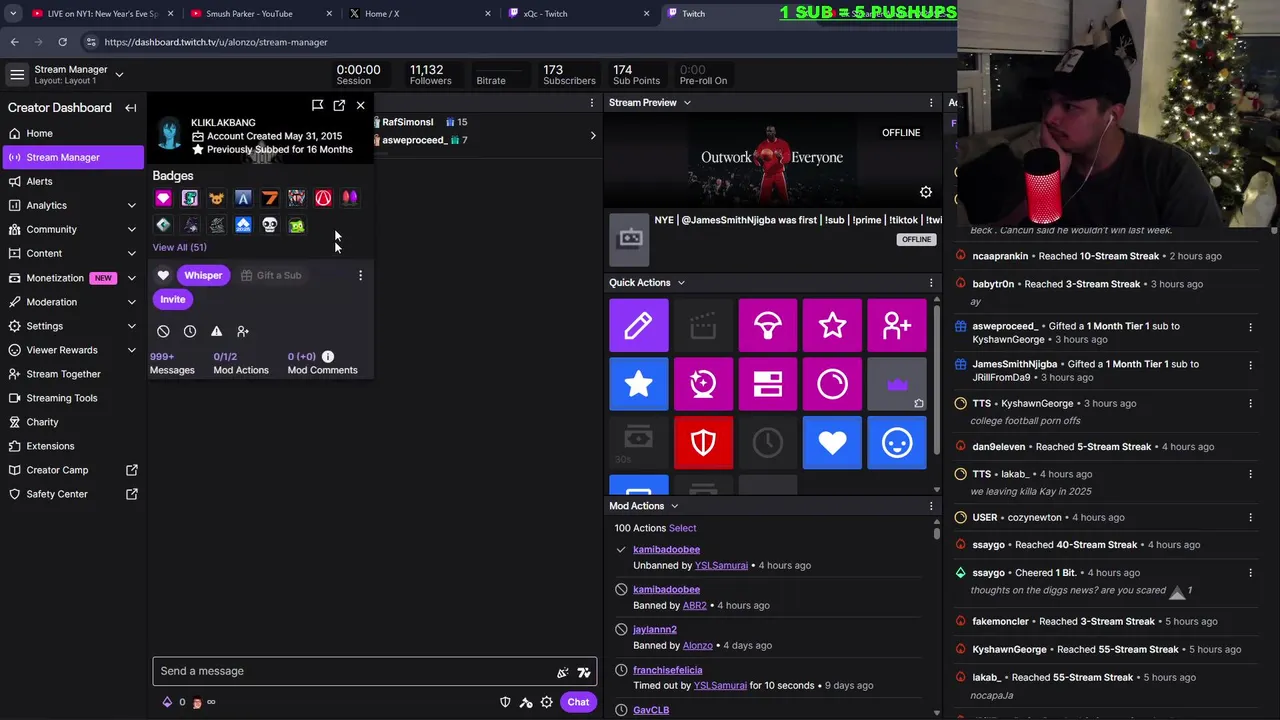
Task: Click Edit Stream Info pencil quick action
Action: [638, 325]
